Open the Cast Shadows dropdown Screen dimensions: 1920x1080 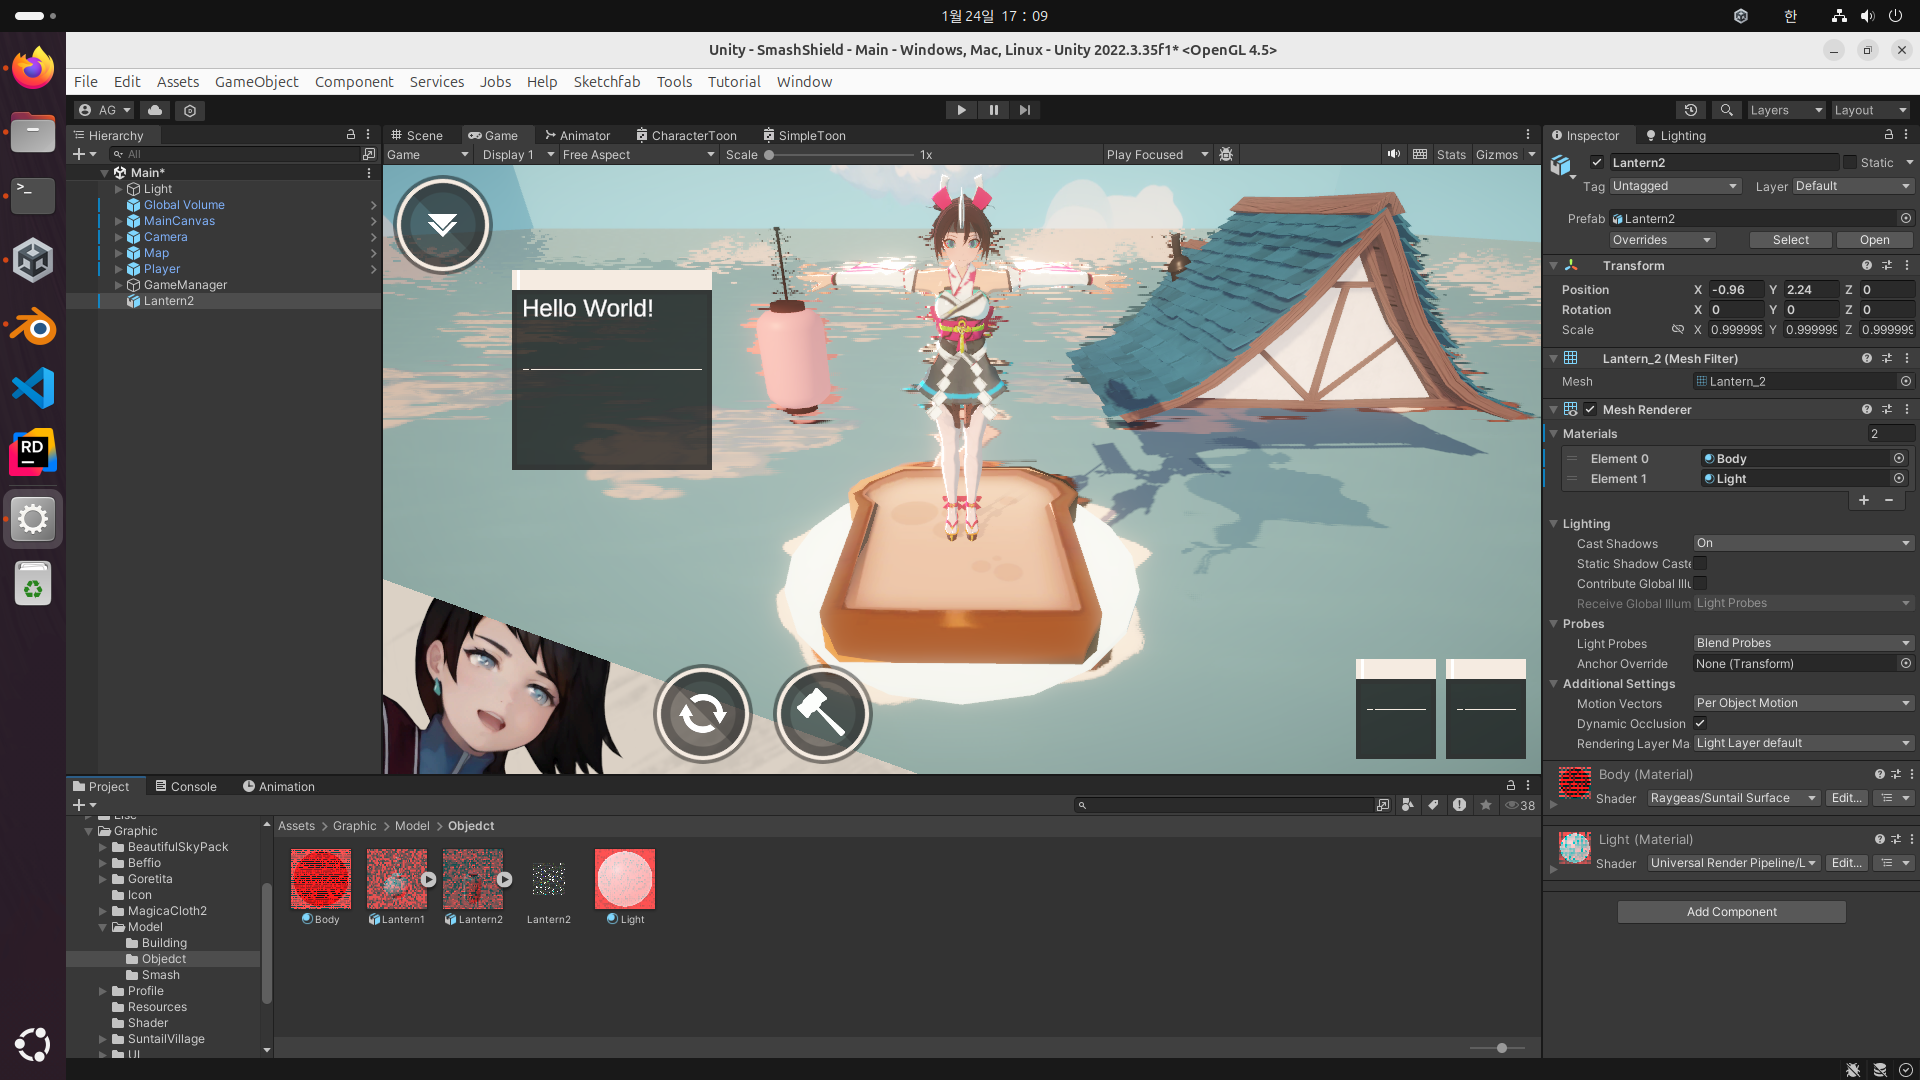tap(1803, 543)
